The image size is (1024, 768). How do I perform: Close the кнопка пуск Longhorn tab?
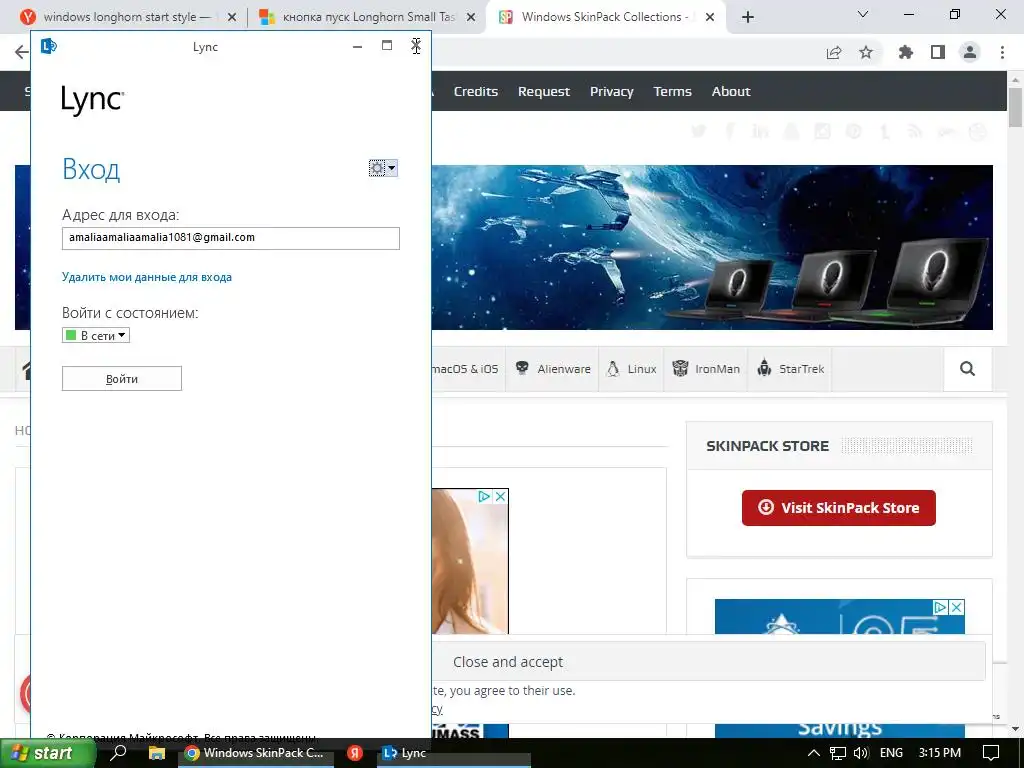click(x=471, y=18)
